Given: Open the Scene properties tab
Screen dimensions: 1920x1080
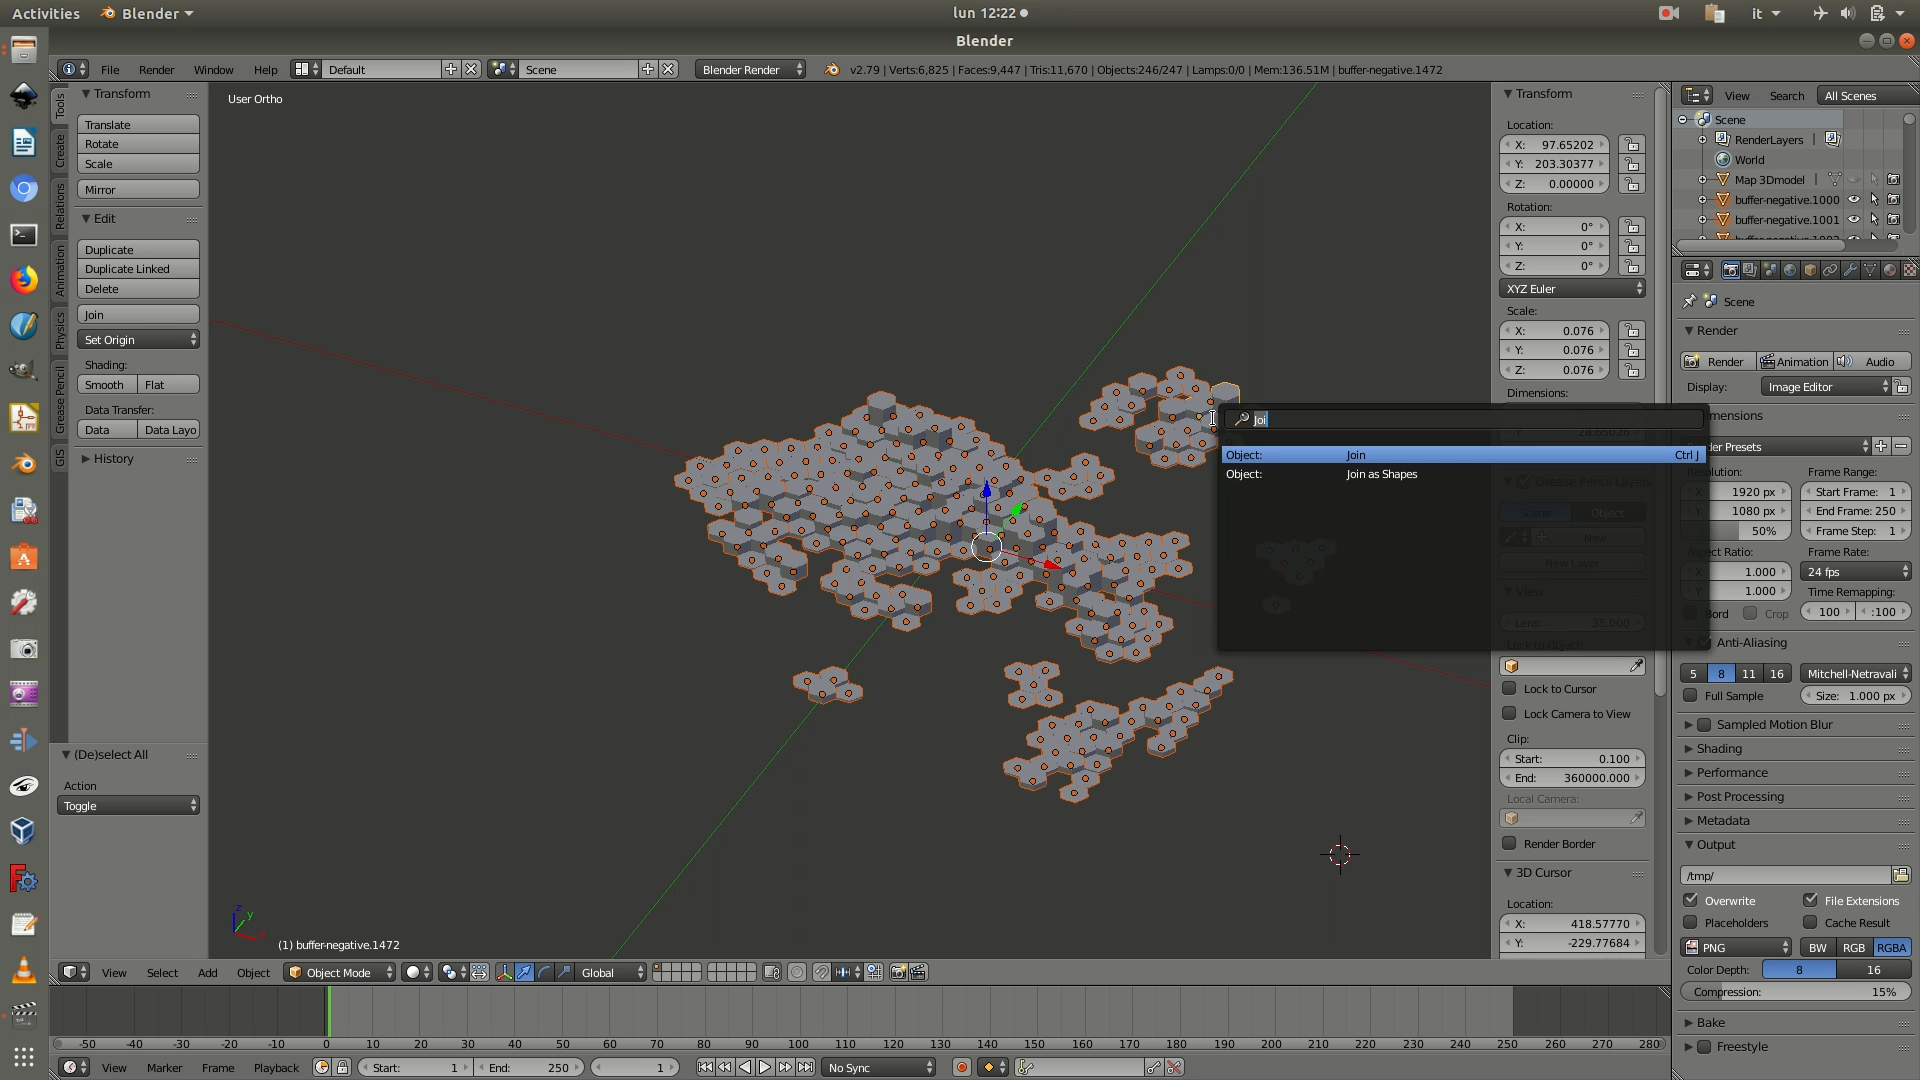Looking at the screenshot, I should click(1770, 270).
